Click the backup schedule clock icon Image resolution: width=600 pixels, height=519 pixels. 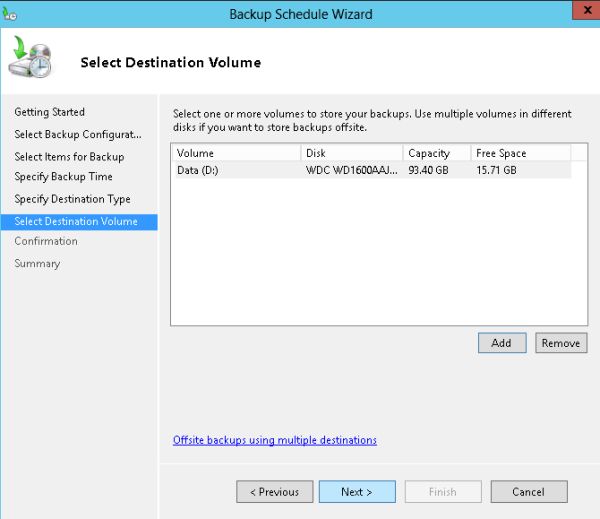[31, 57]
